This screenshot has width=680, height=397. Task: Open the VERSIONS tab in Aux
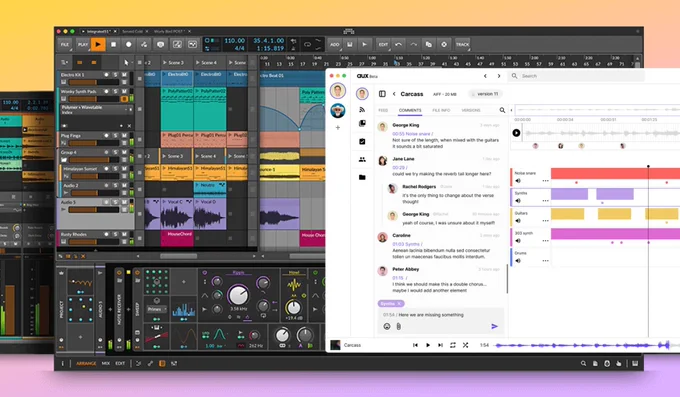[x=471, y=110]
